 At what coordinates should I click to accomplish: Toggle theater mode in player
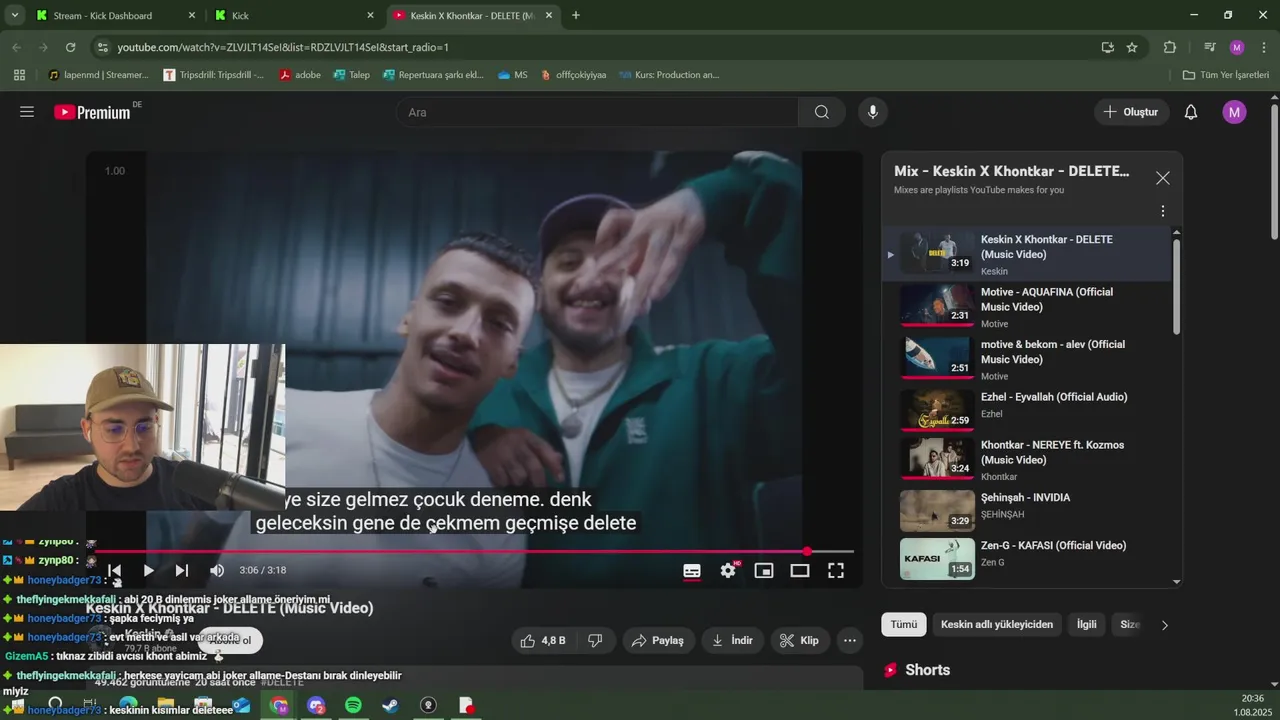point(800,570)
